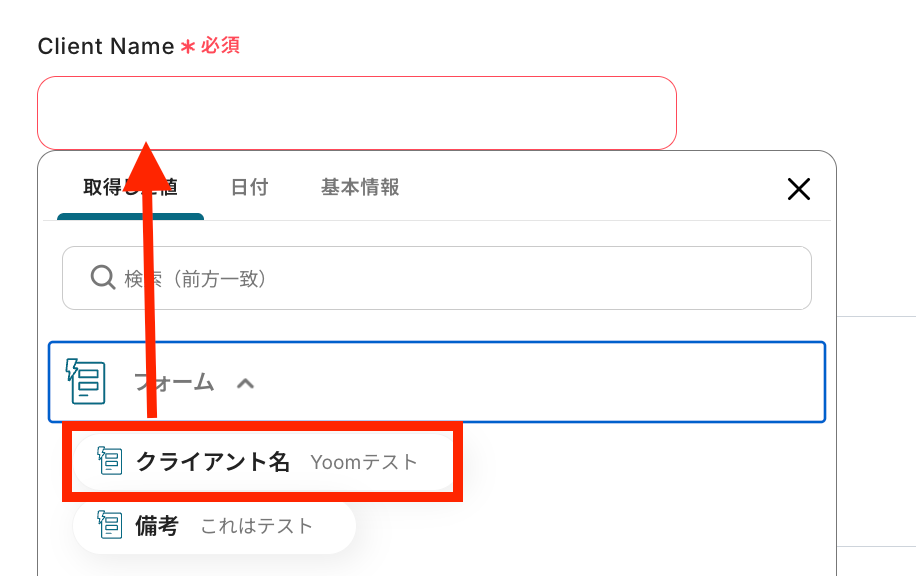Close the value picker with X

(x=798, y=189)
